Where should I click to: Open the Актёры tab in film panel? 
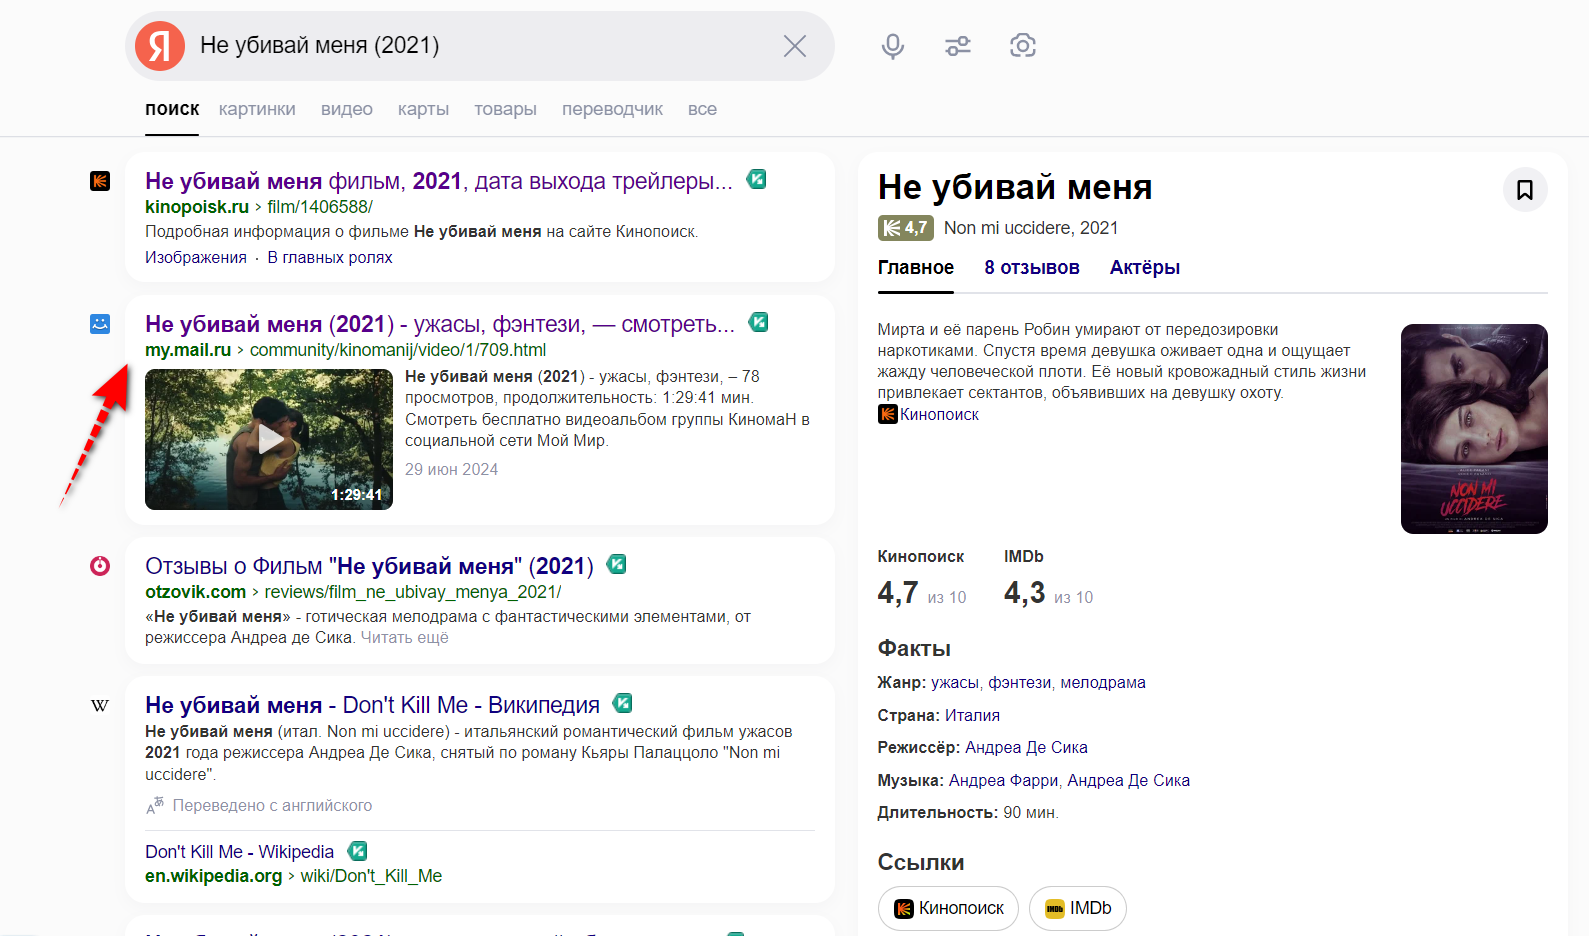[1144, 268]
